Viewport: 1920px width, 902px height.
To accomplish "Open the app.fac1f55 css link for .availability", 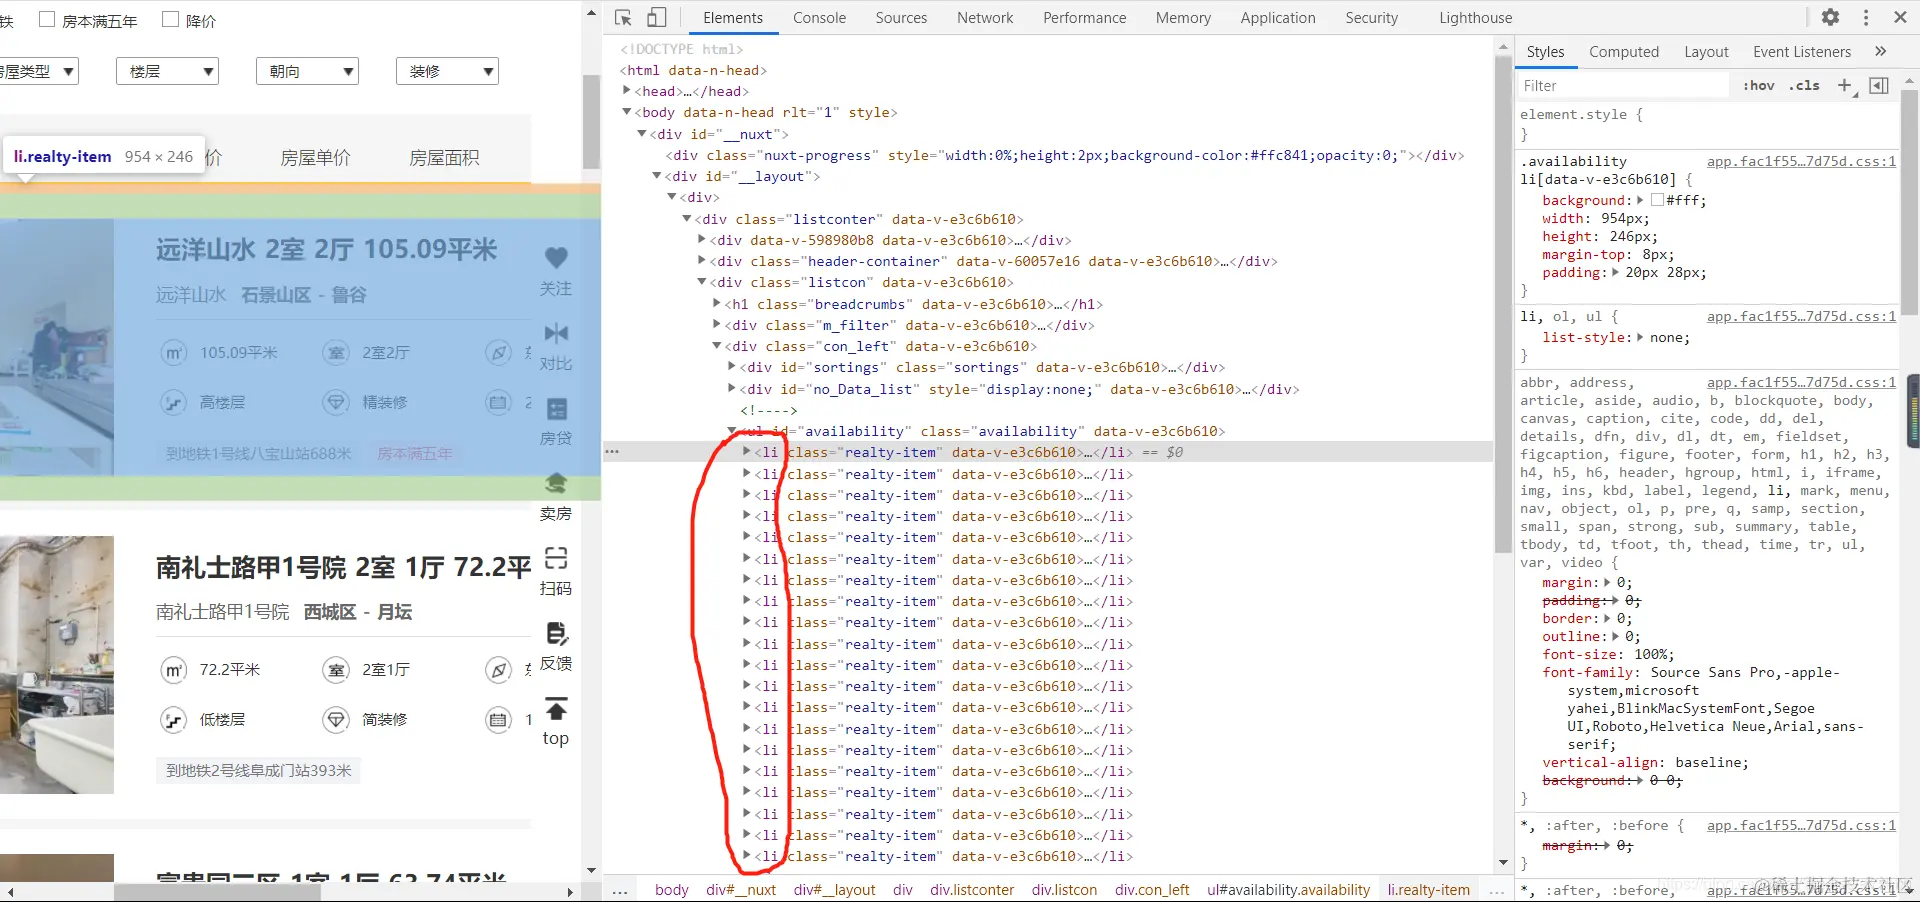I will 1801,161.
